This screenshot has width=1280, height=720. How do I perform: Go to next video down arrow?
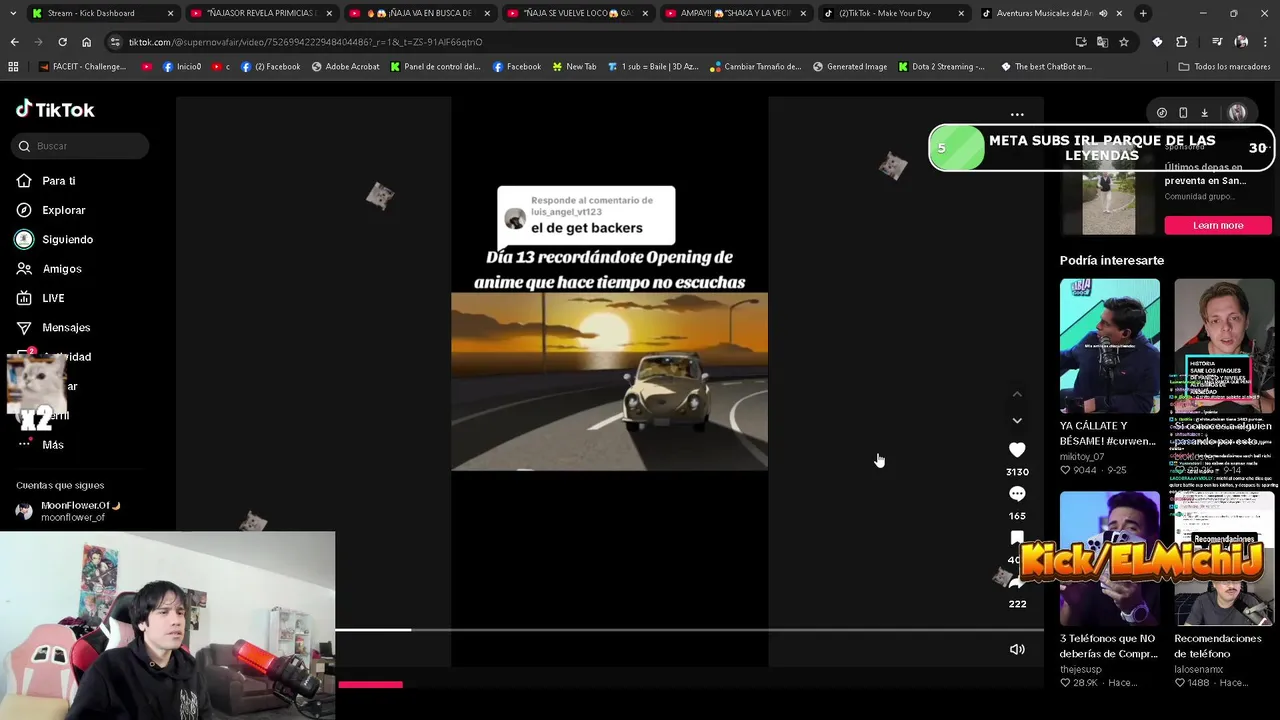pos(1017,421)
